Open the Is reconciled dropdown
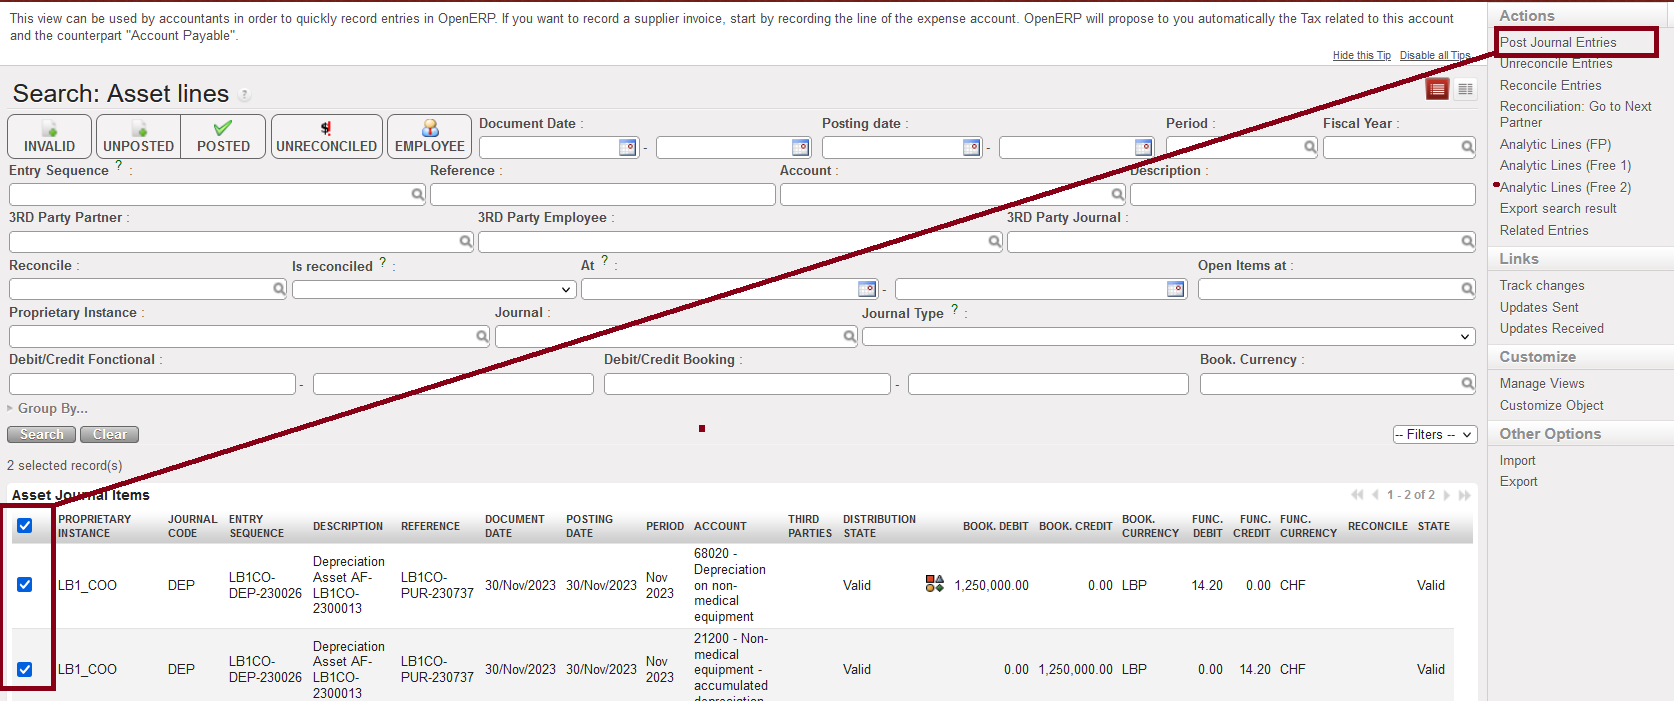Image resolution: width=1674 pixels, height=701 pixels. 434,289
